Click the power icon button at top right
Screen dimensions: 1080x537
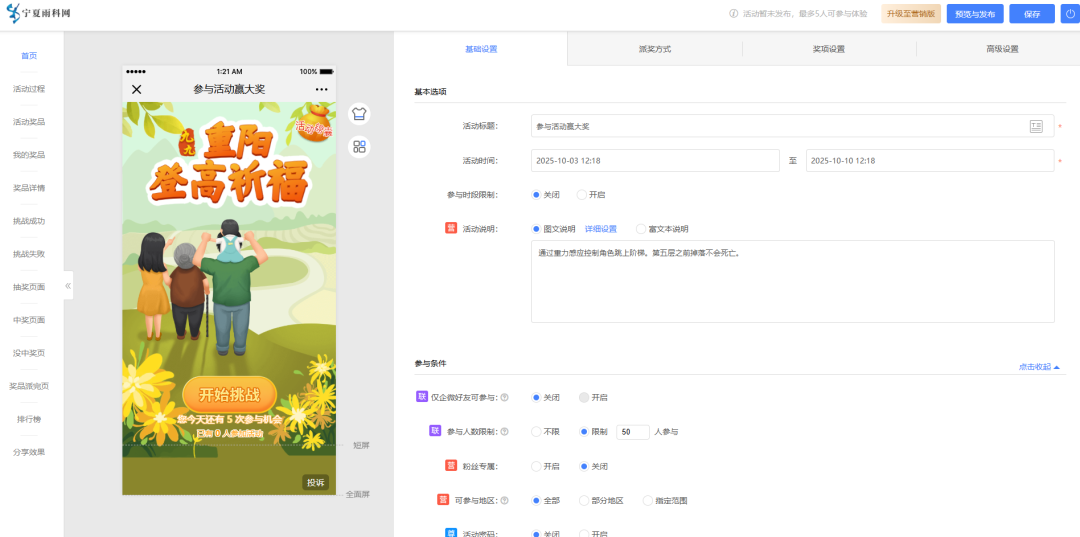coord(1070,14)
